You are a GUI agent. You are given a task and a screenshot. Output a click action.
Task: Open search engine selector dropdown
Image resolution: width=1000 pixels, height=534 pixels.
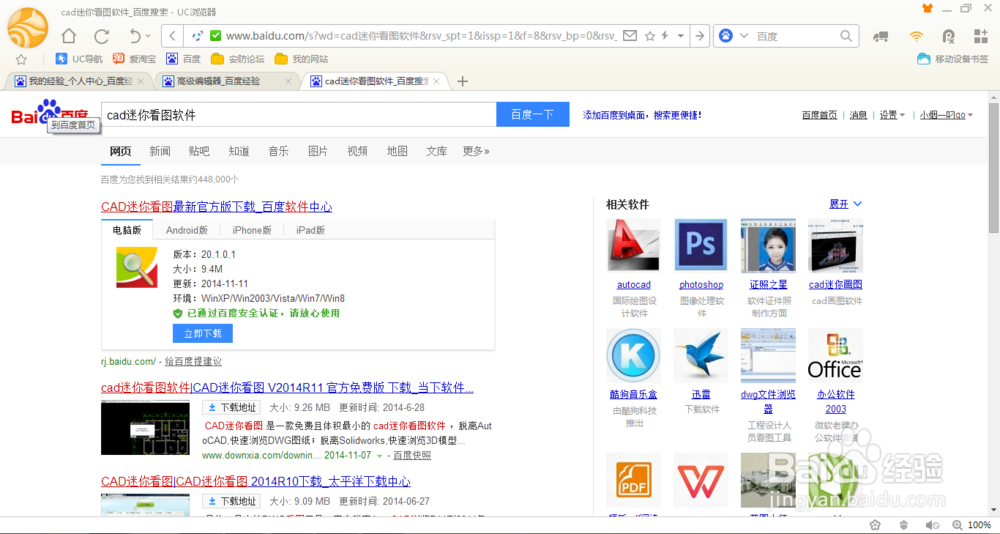click(744, 36)
